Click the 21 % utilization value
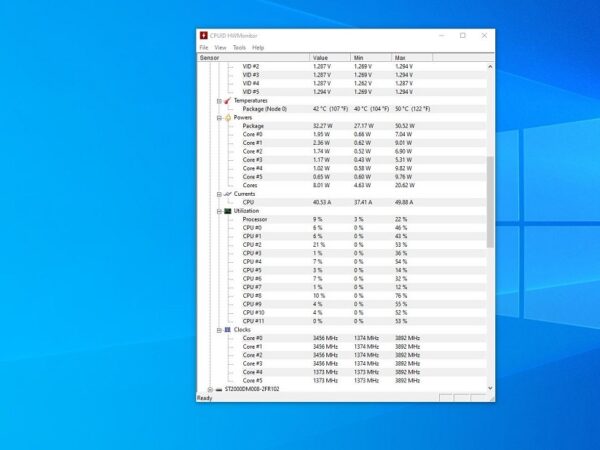Image resolution: width=600 pixels, height=450 pixels. click(x=319, y=245)
